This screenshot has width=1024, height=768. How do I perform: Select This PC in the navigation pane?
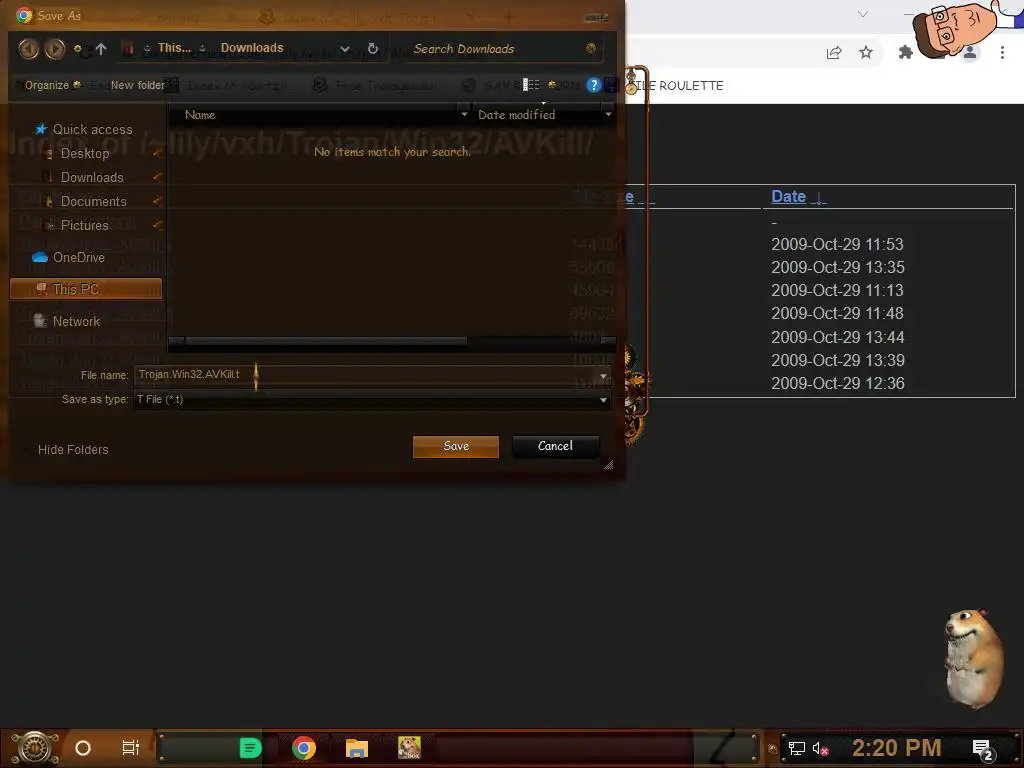(86, 289)
